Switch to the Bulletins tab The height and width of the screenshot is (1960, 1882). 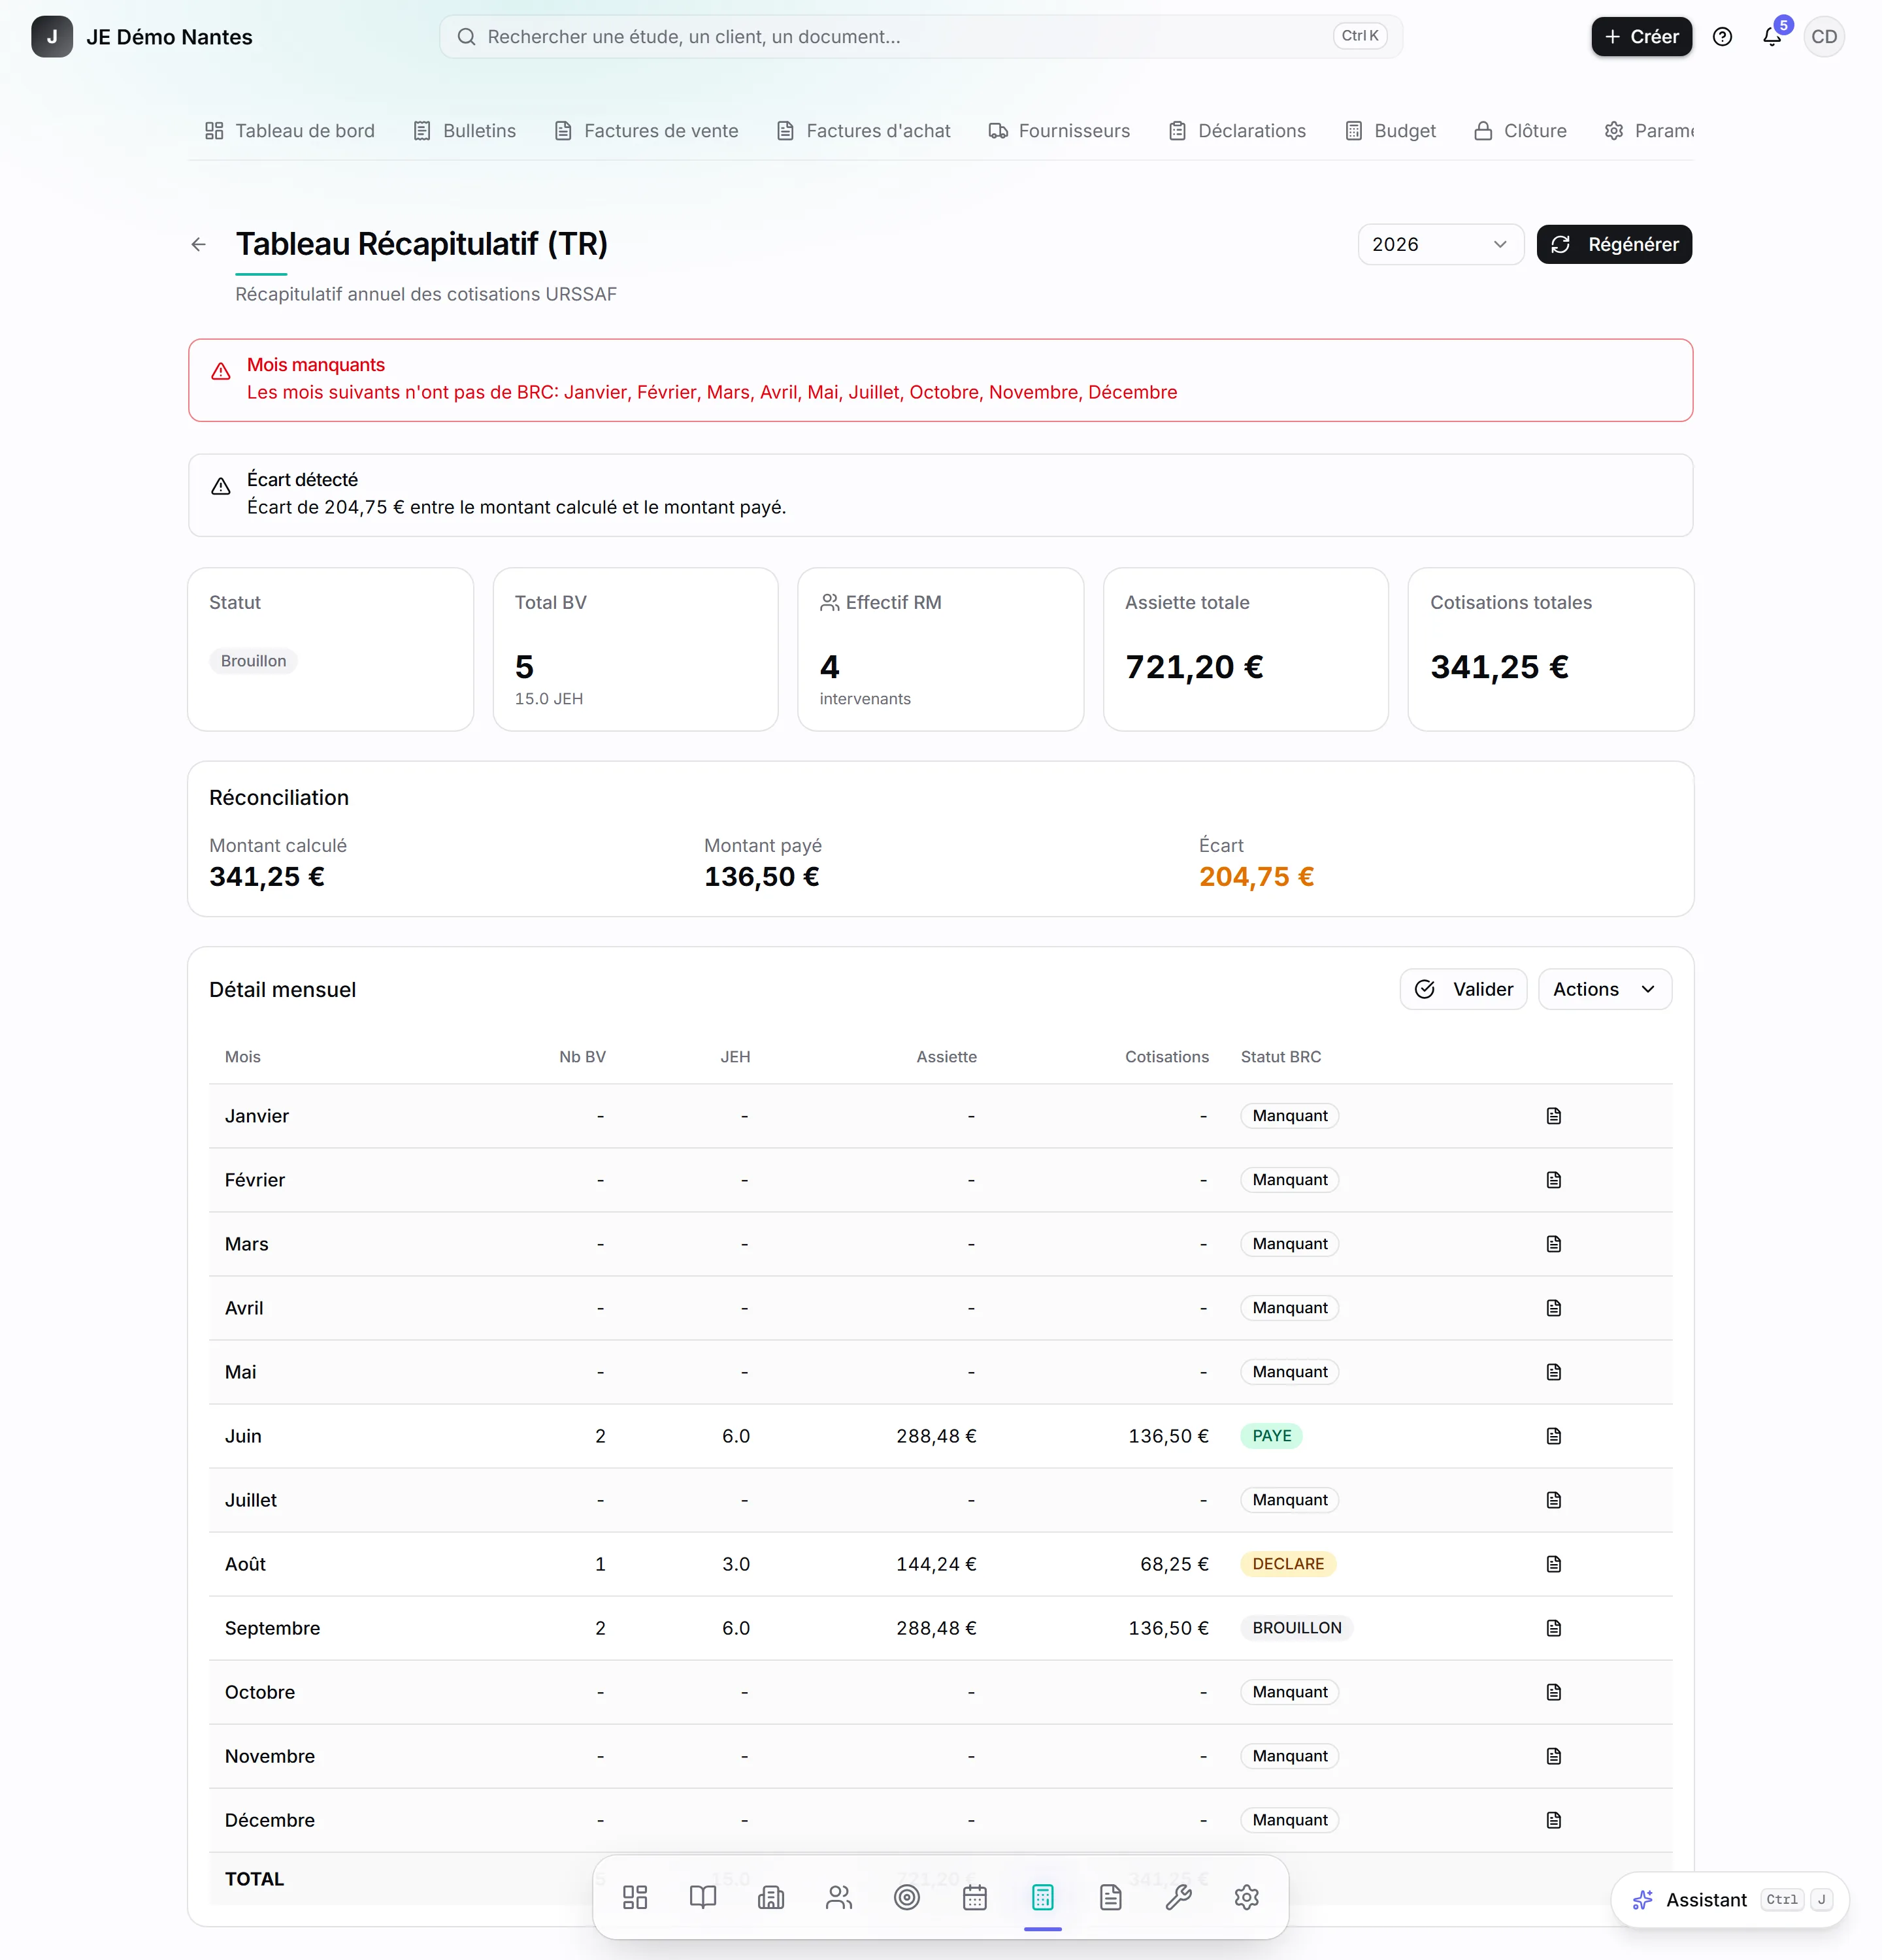(x=465, y=131)
